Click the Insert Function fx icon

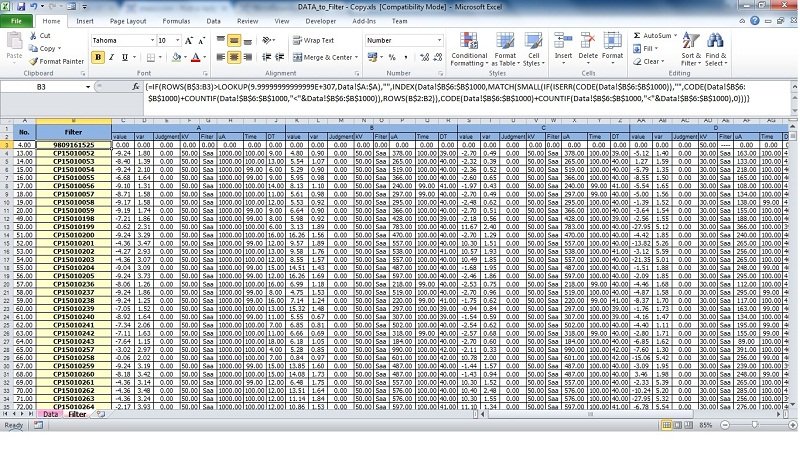click(137, 88)
